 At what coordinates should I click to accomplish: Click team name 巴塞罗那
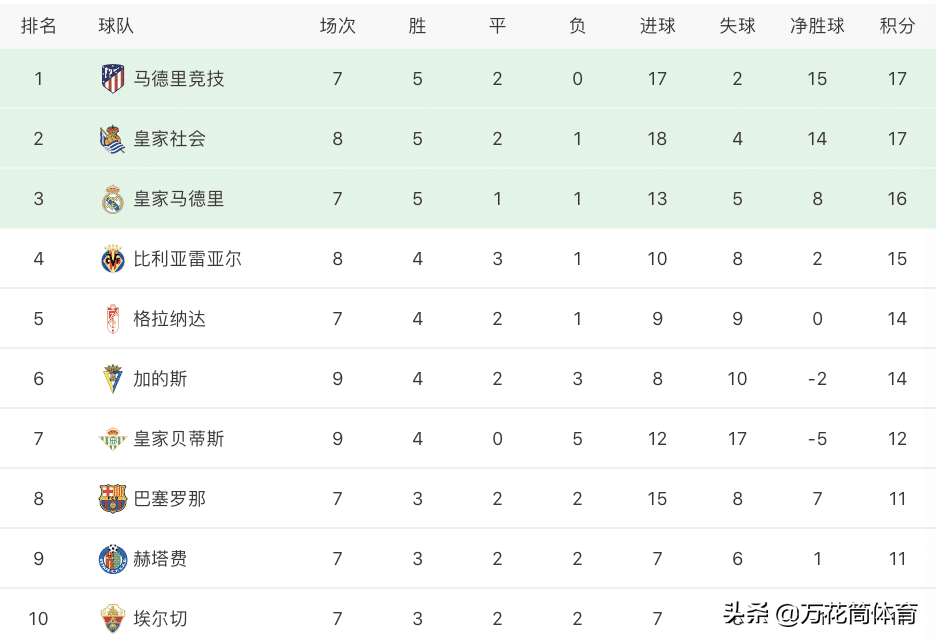(170, 499)
